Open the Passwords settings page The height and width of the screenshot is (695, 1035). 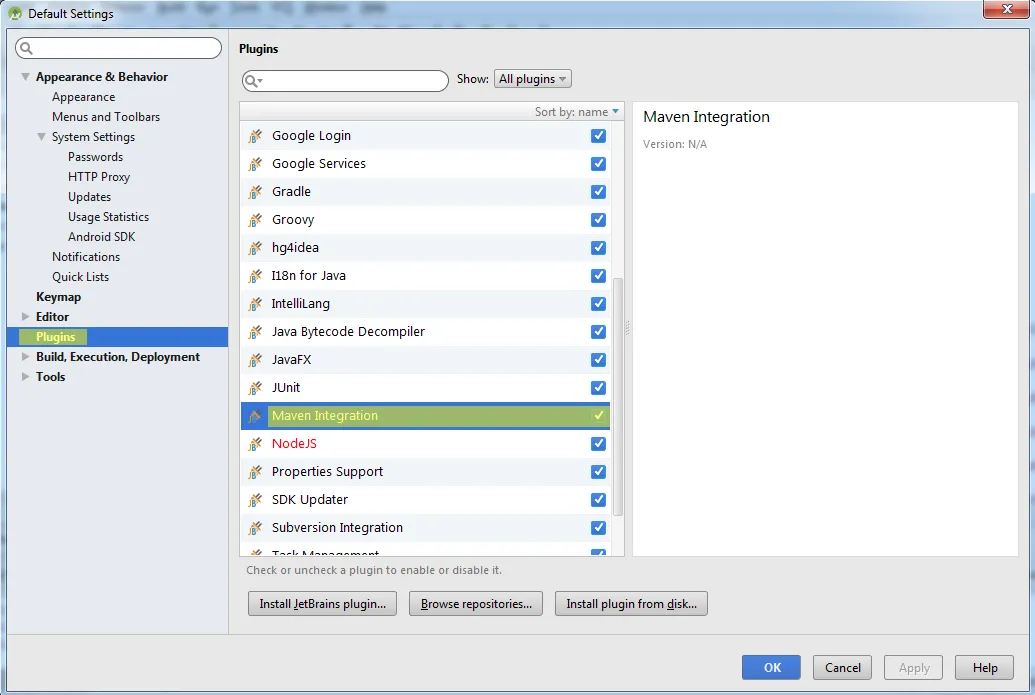(x=96, y=157)
